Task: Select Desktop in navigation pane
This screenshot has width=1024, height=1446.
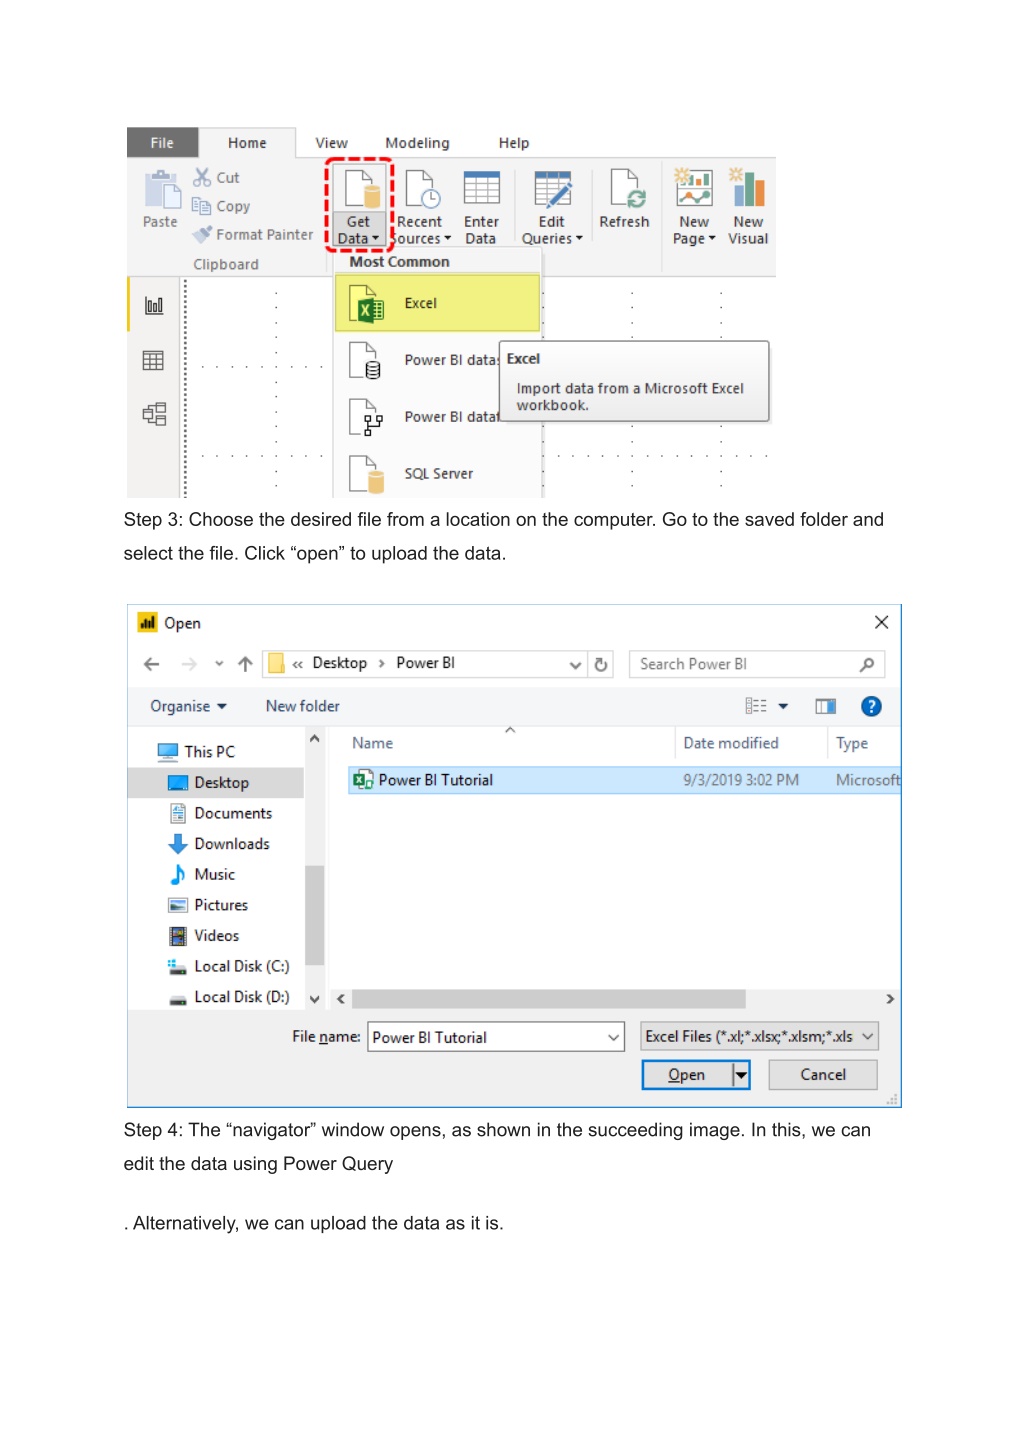Action: coord(215,782)
